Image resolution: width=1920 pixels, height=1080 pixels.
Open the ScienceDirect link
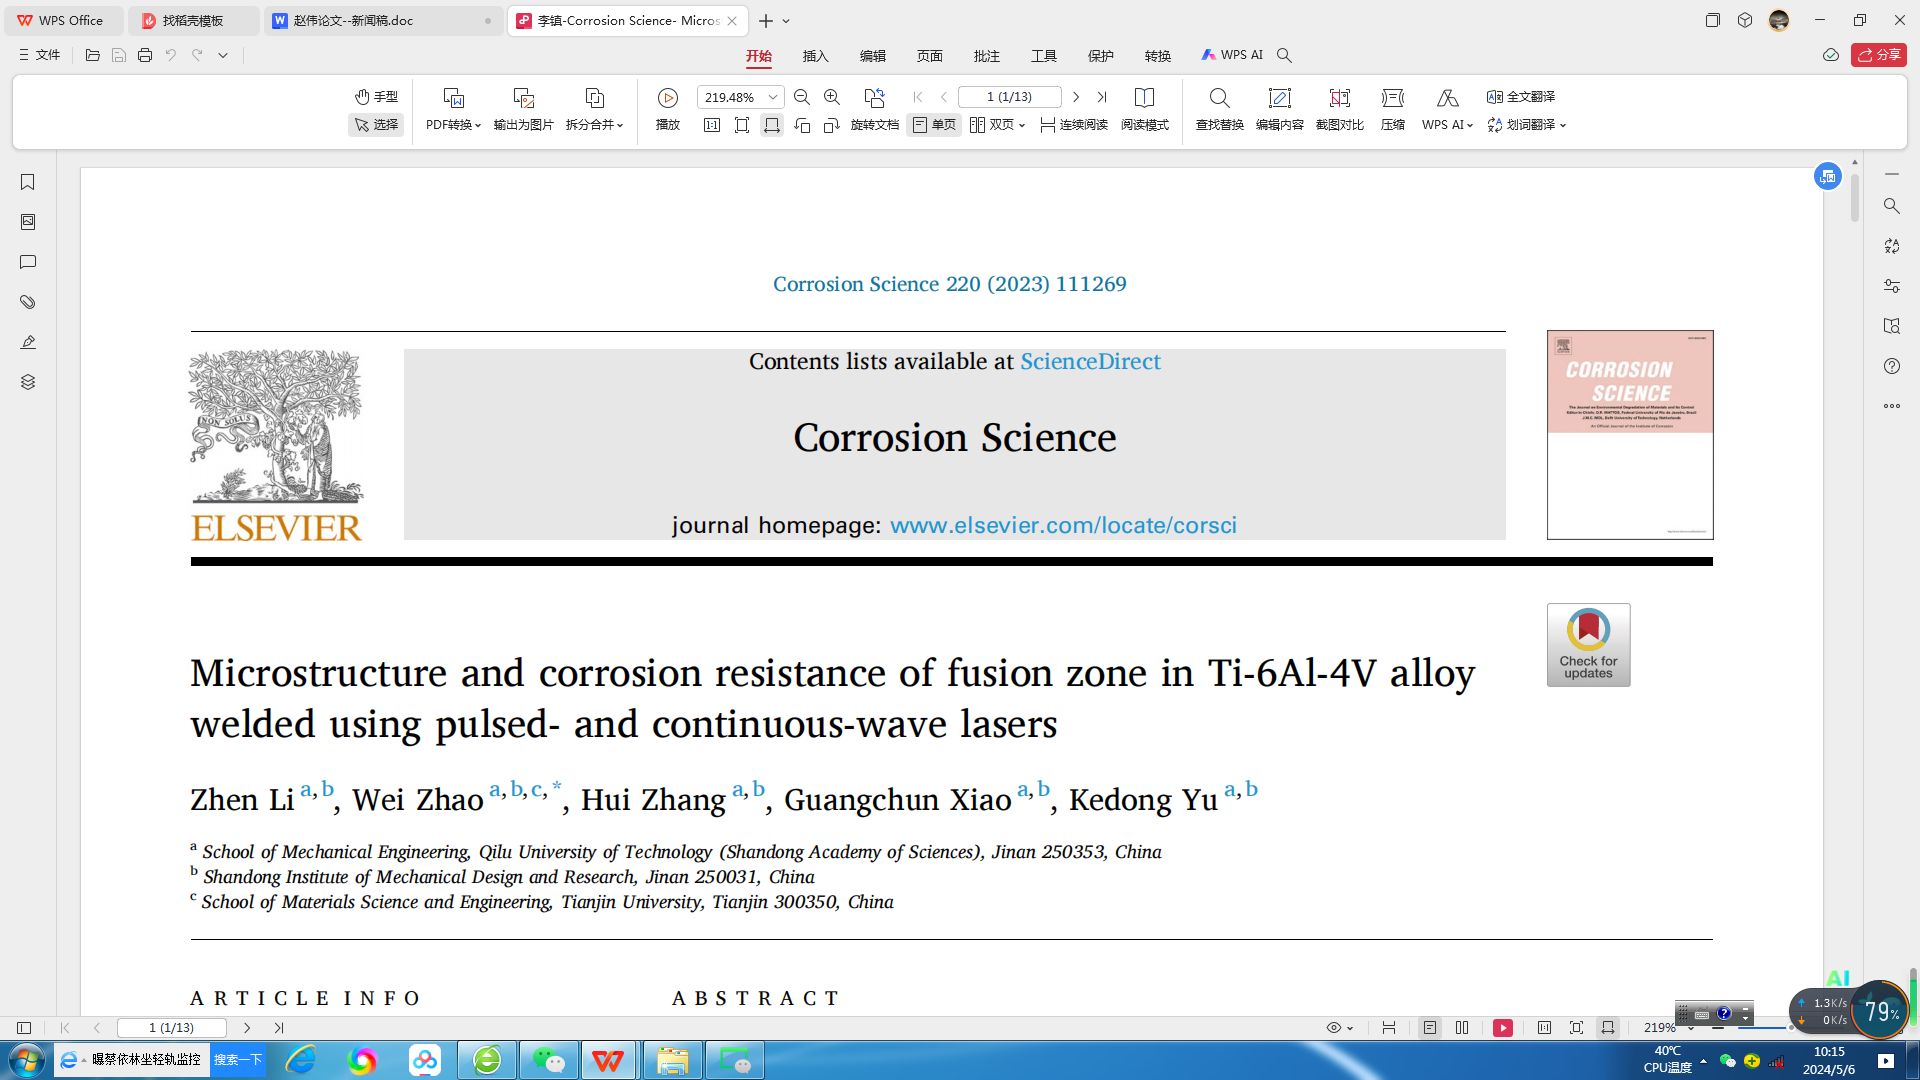[x=1090, y=361]
